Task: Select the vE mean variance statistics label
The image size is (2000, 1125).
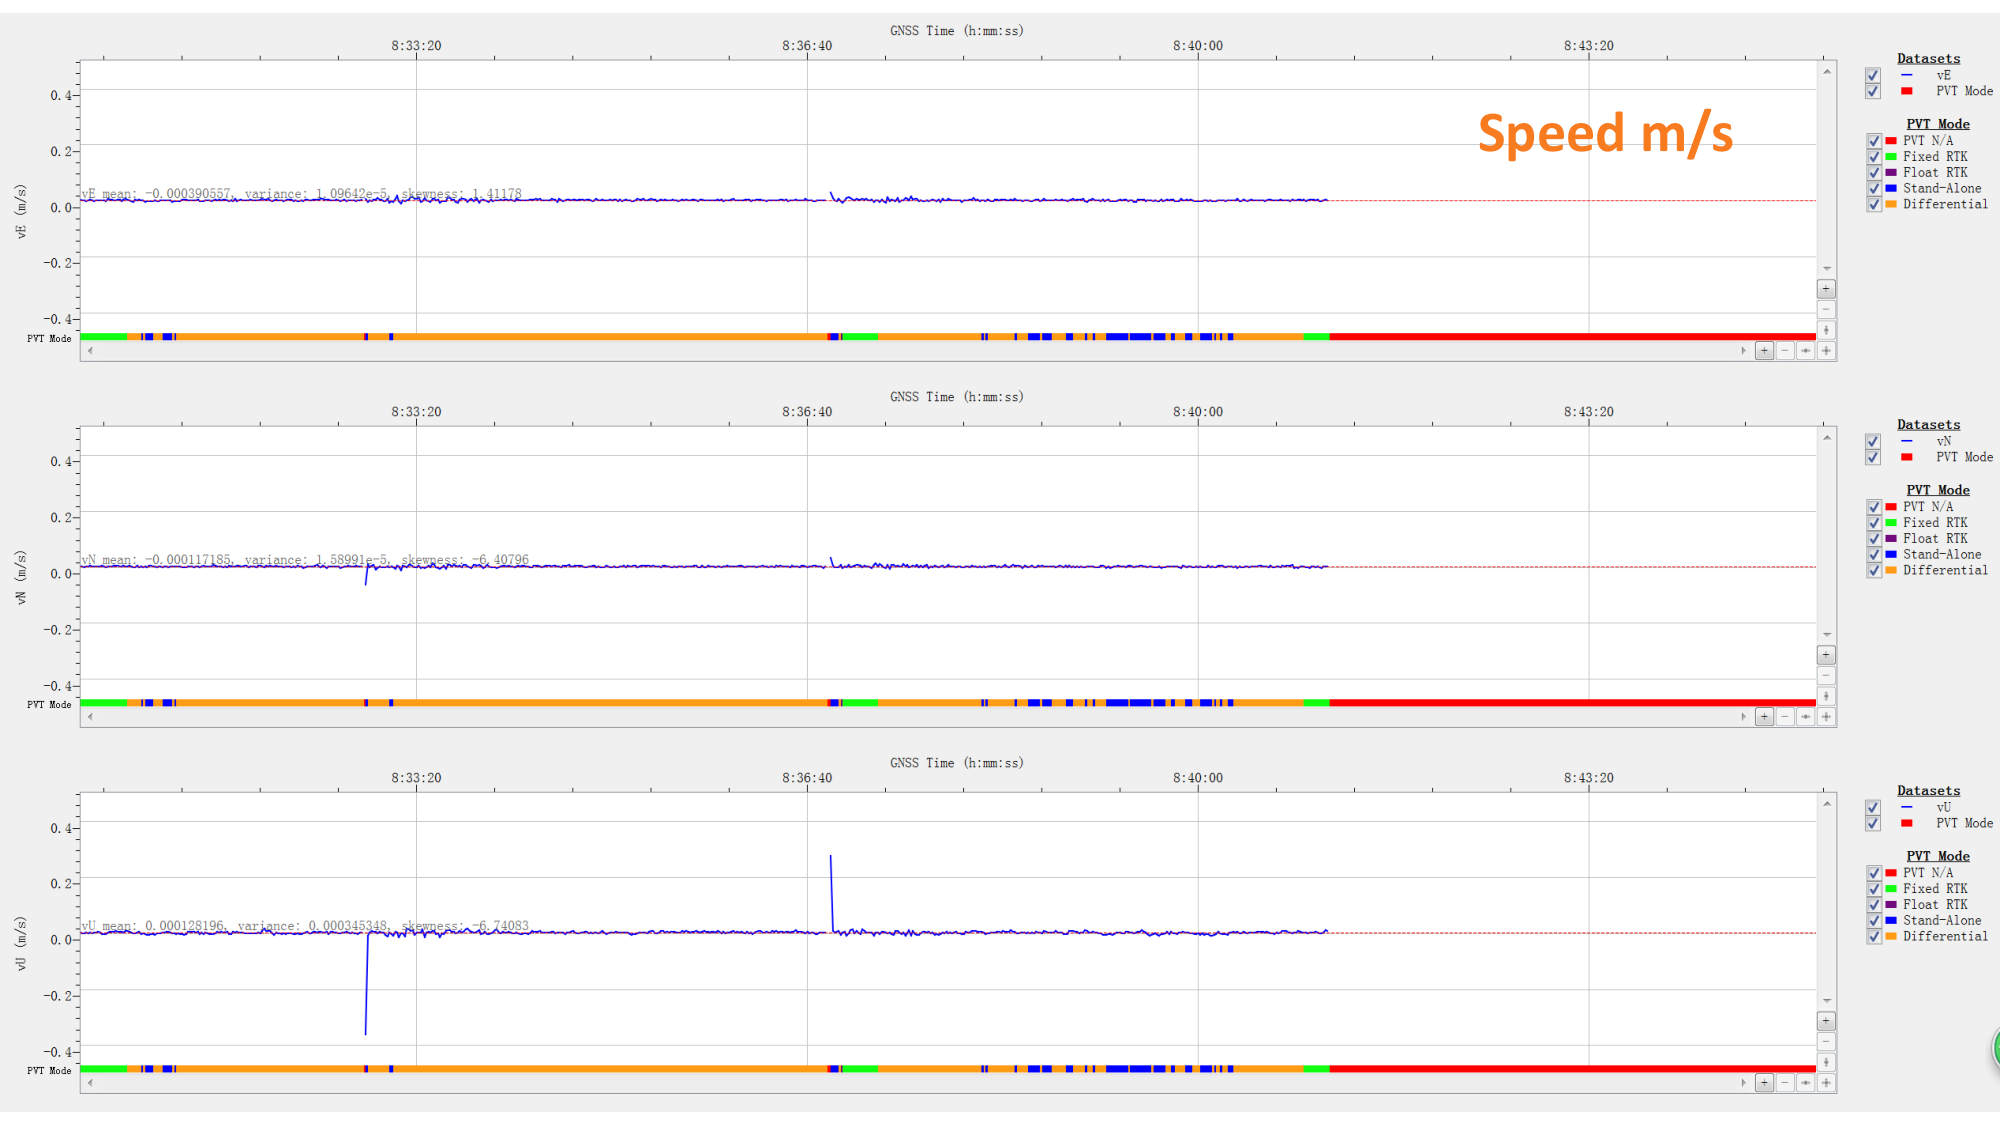Action: coord(302,194)
